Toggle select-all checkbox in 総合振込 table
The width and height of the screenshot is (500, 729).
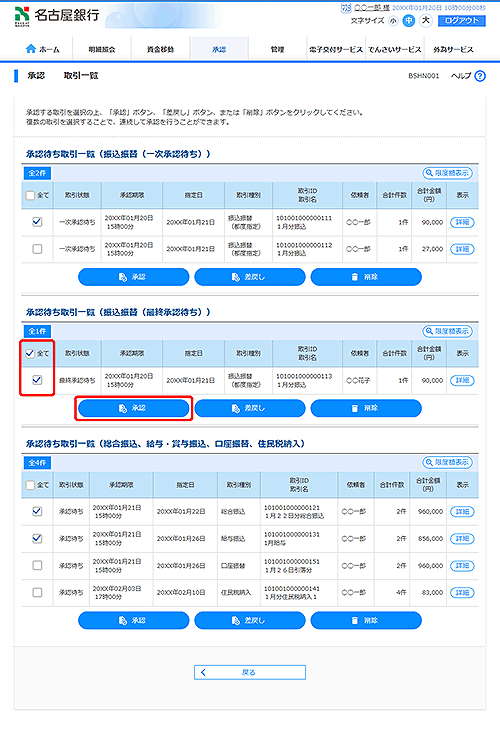click(30, 485)
